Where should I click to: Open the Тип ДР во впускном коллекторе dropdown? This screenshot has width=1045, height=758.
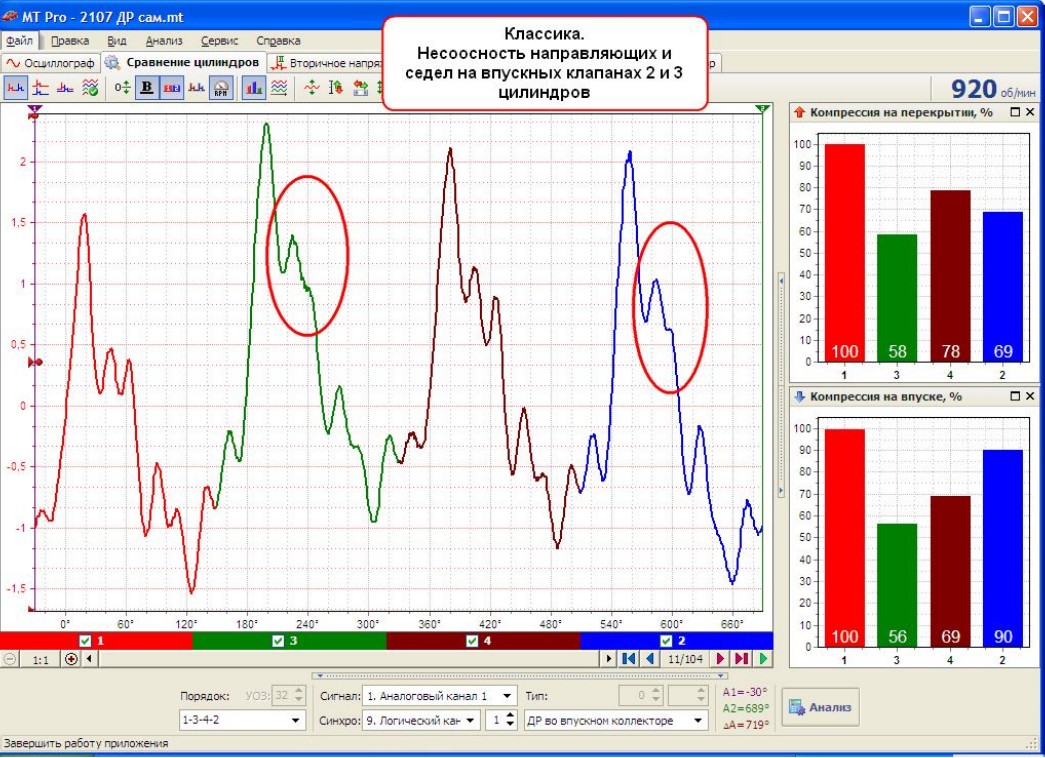pyautogui.click(x=616, y=721)
